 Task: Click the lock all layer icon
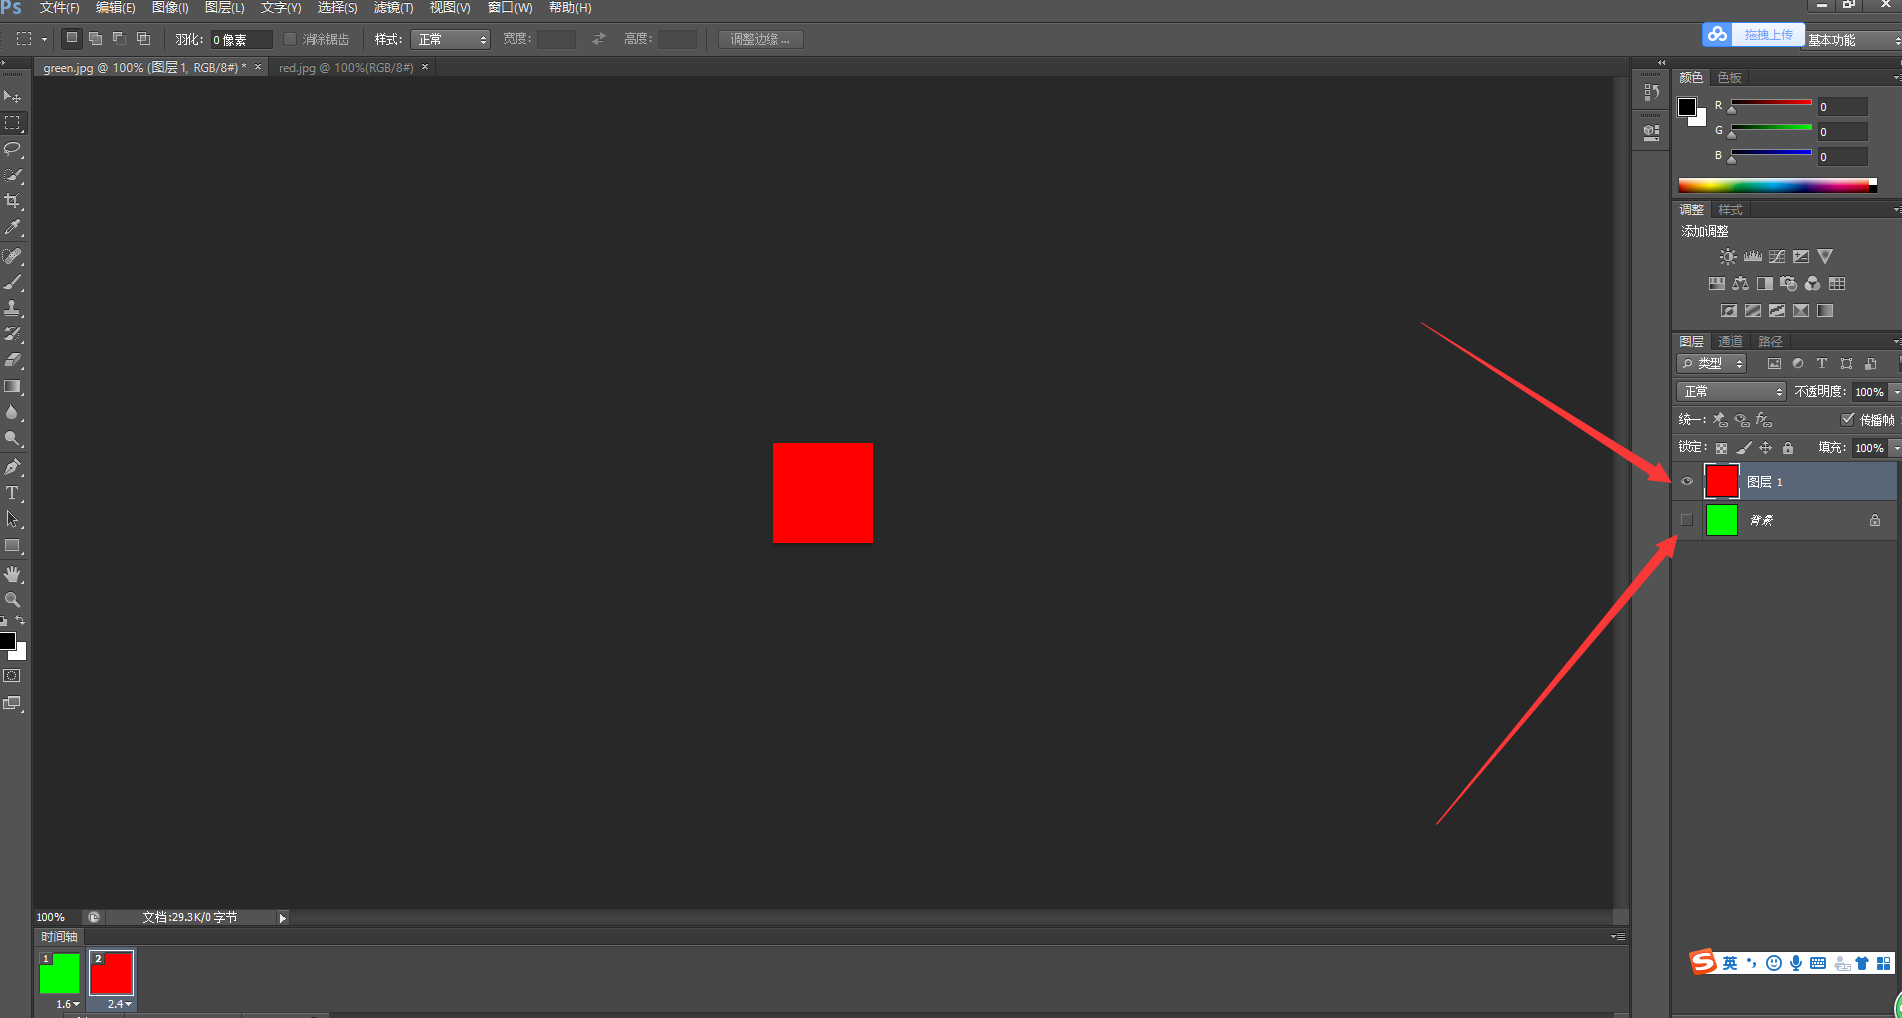coord(1788,448)
